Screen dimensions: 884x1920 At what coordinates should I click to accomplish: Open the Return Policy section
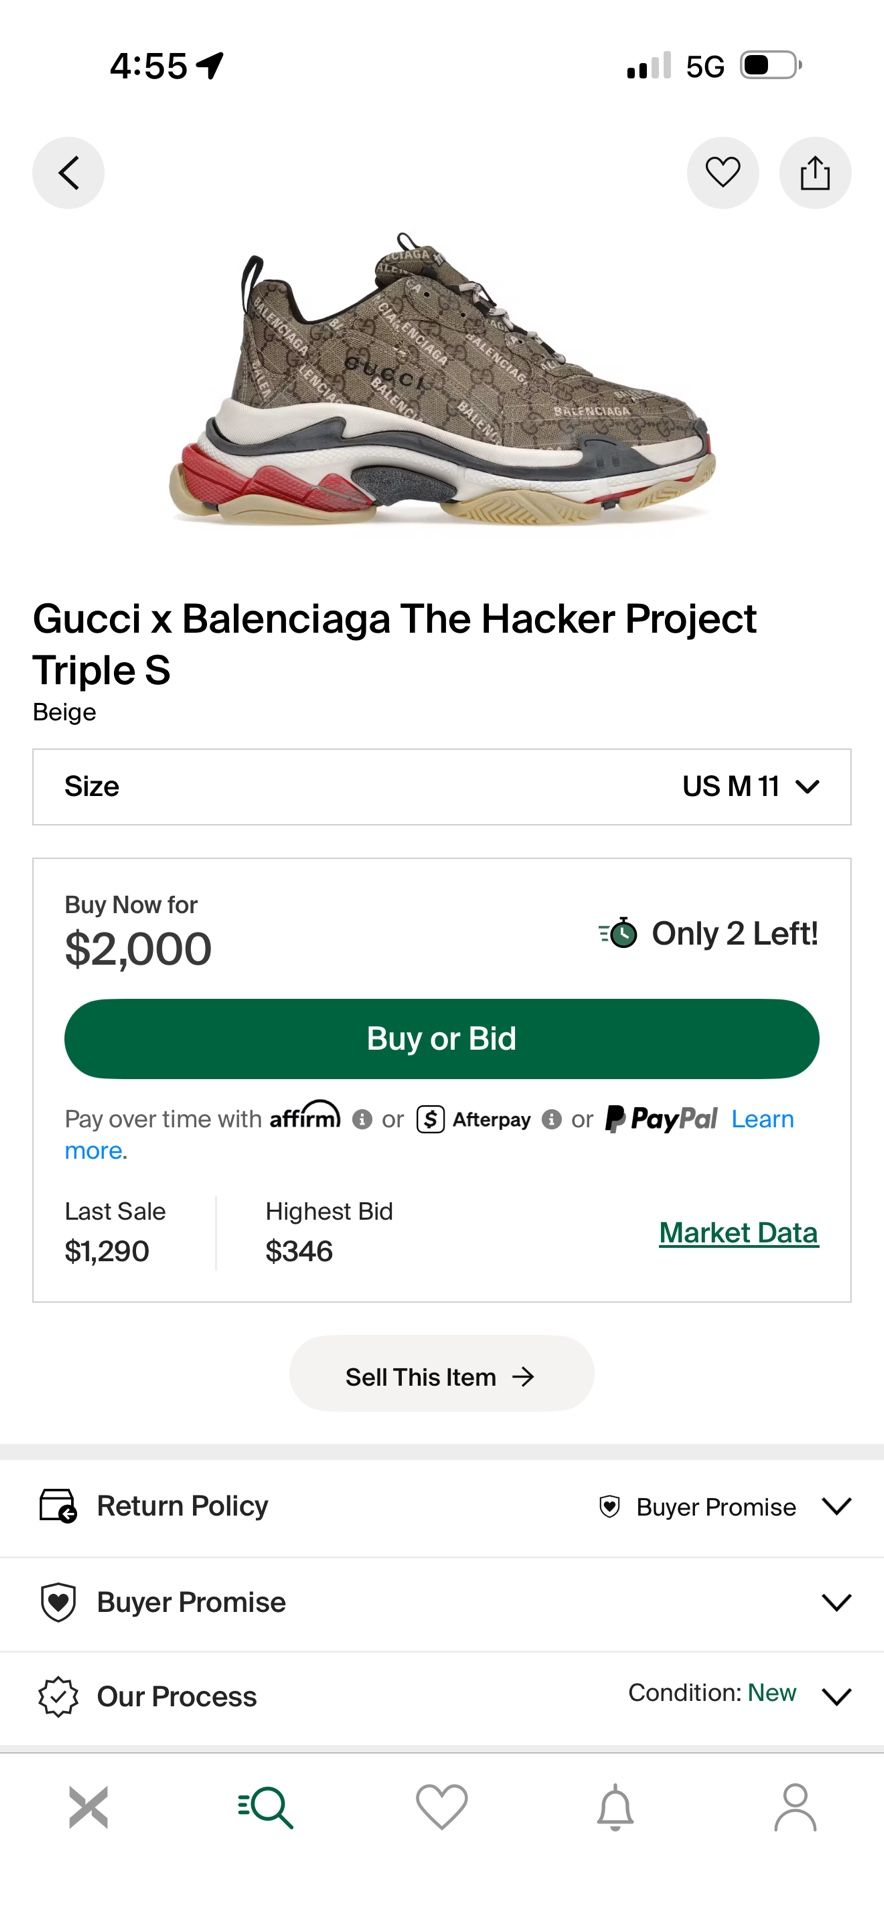181,1505
